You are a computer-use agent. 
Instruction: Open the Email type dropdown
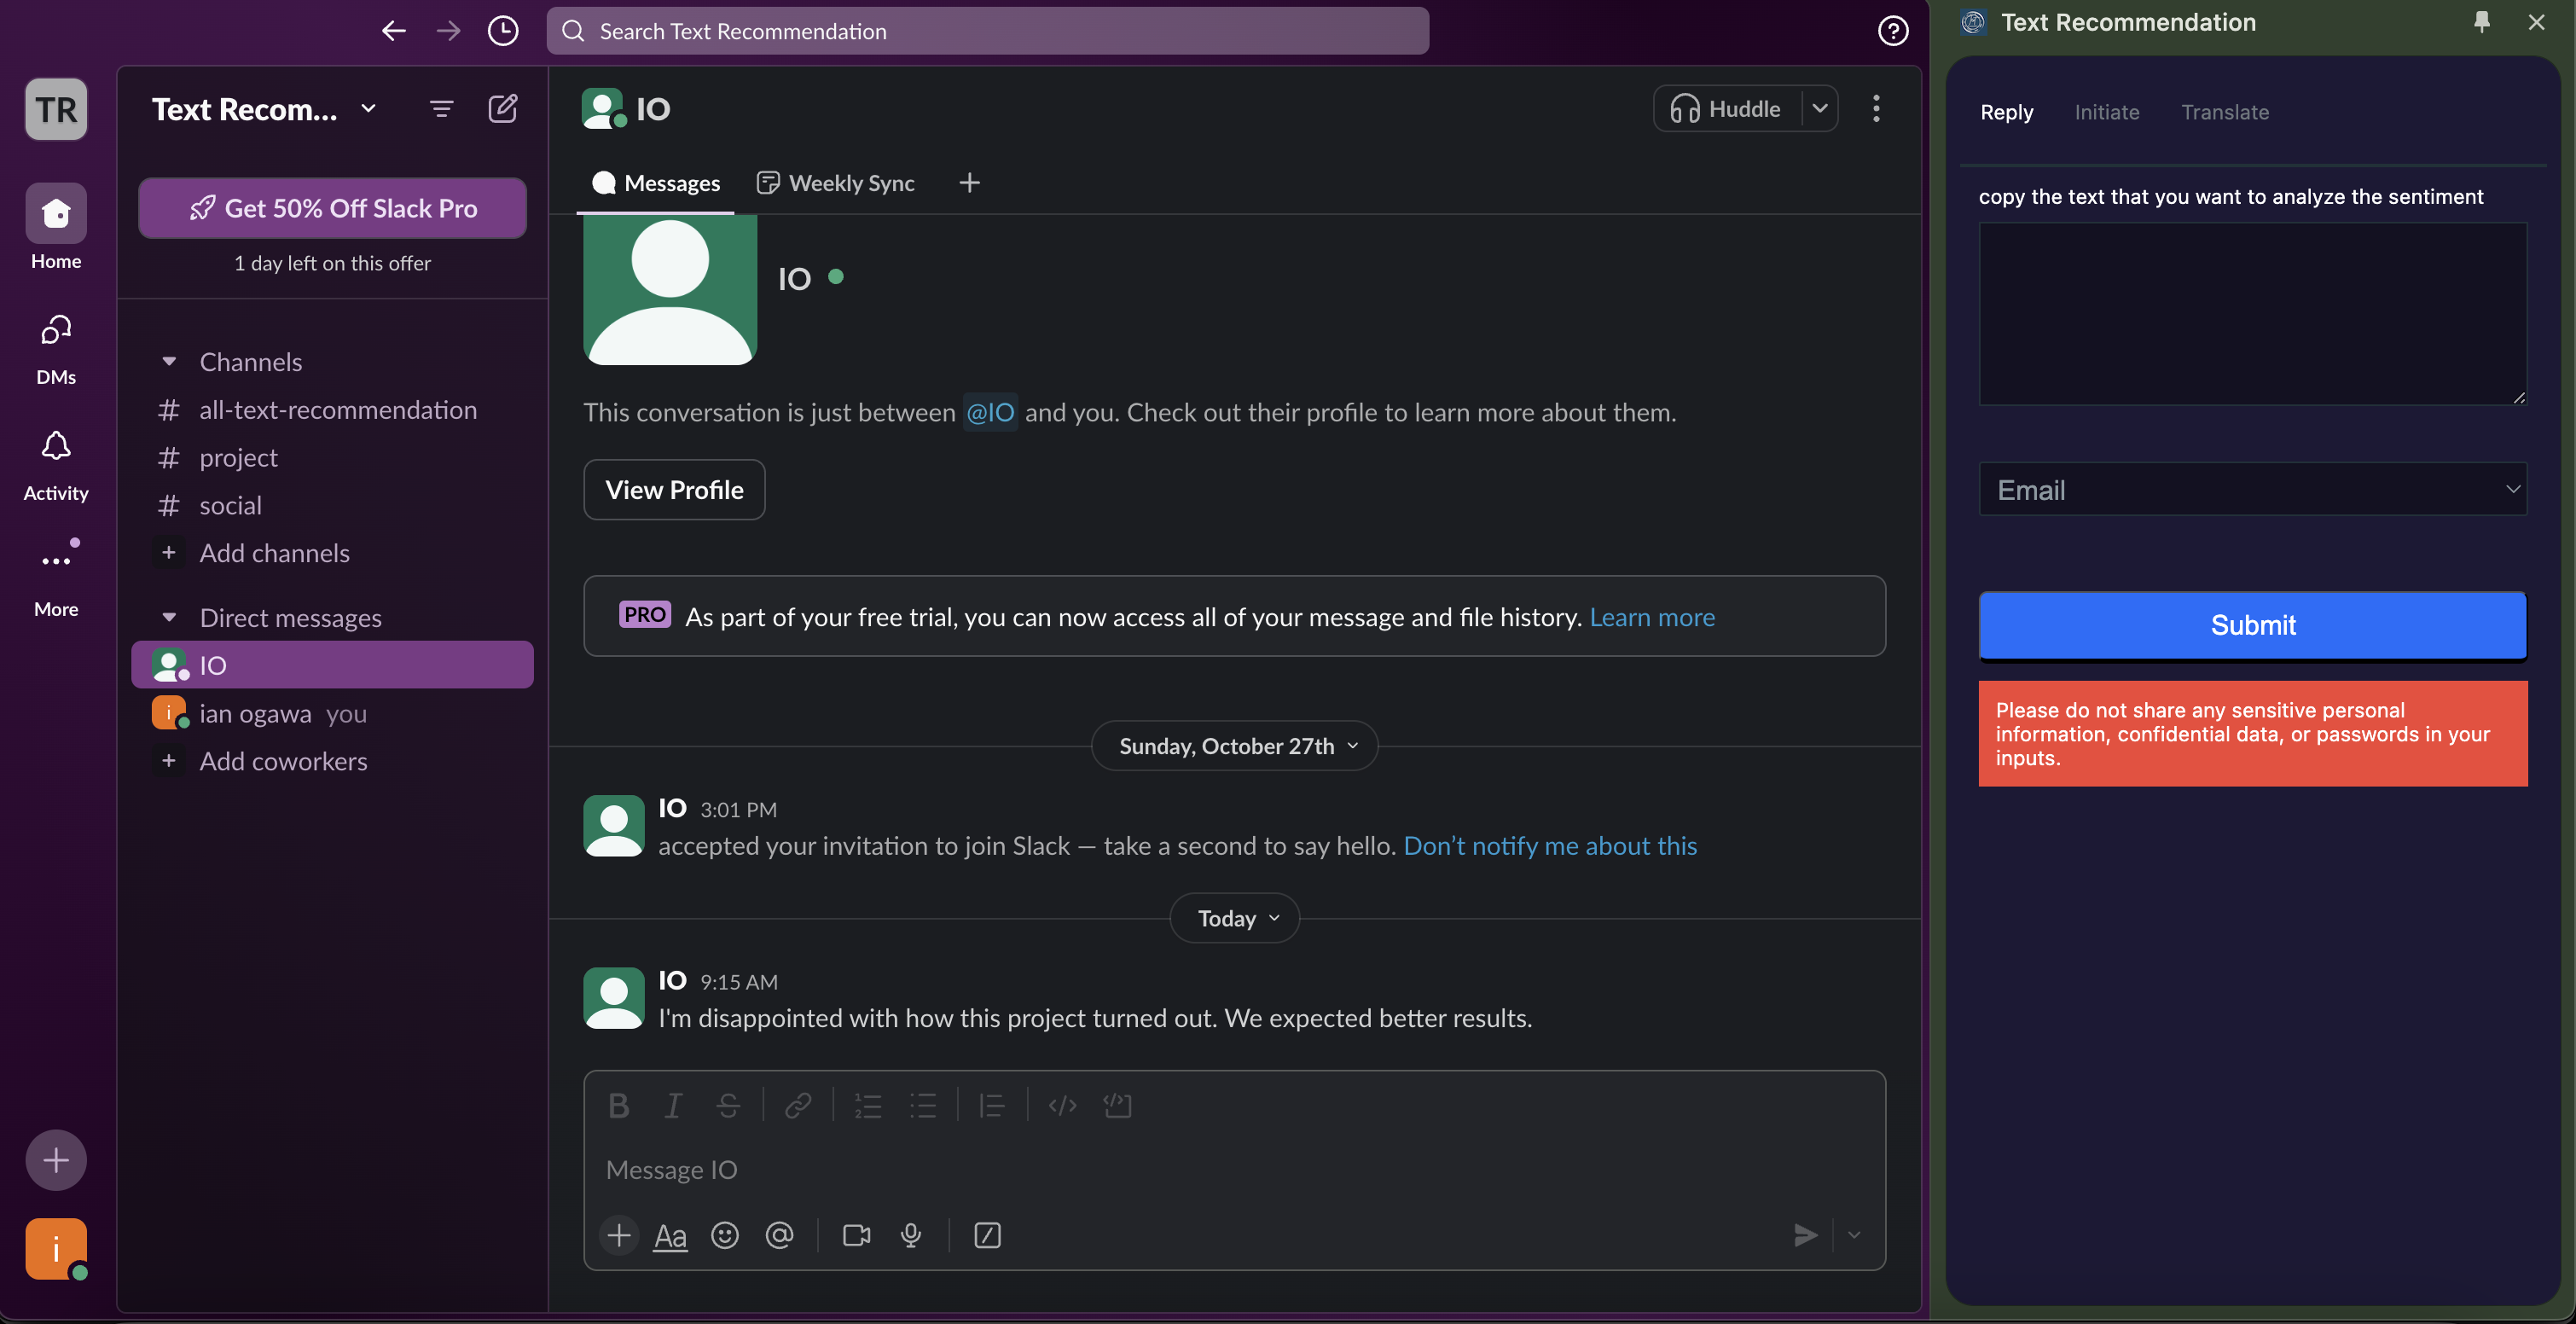point(2252,489)
